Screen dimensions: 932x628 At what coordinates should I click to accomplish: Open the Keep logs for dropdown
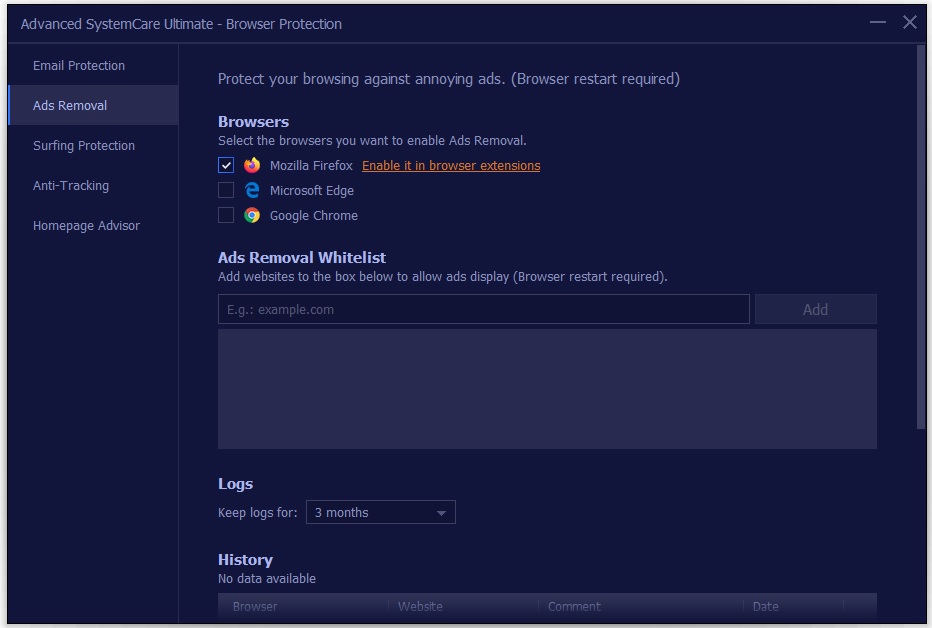380,513
